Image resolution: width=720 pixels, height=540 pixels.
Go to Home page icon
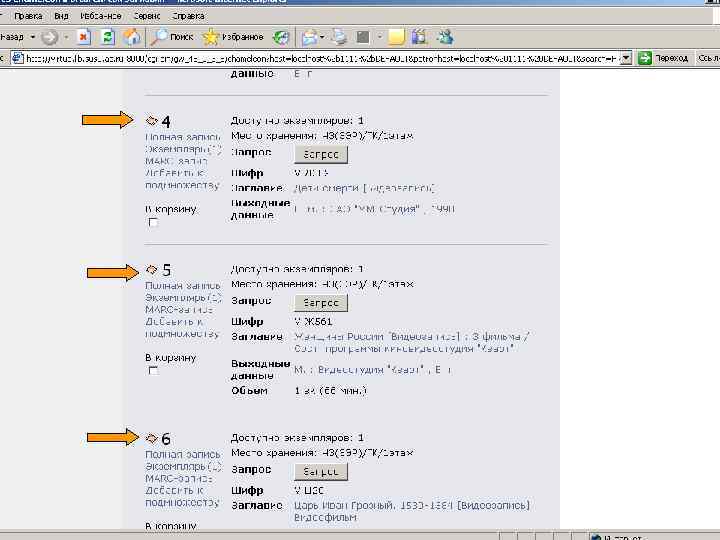(x=132, y=37)
